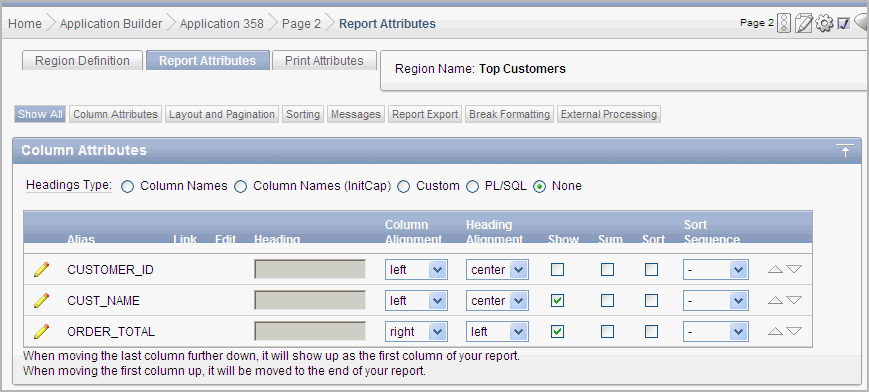The image size is (869, 392).
Task: Move ORDER_TOTAL column up with arrow
Action: [x=775, y=332]
